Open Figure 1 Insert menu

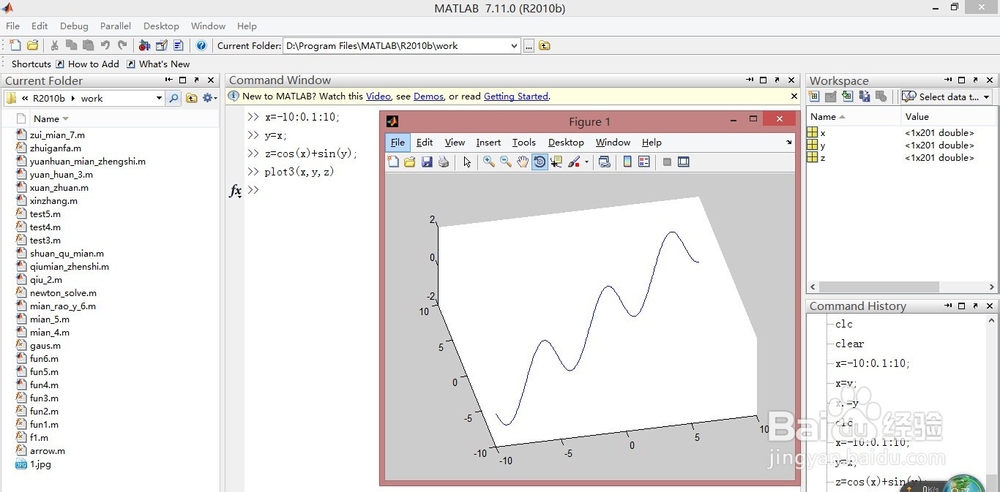pos(489,142)
